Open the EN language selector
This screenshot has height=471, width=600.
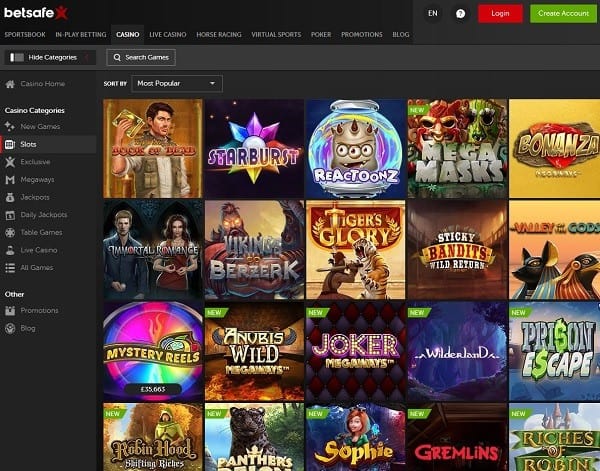click(x=432, y=13)
